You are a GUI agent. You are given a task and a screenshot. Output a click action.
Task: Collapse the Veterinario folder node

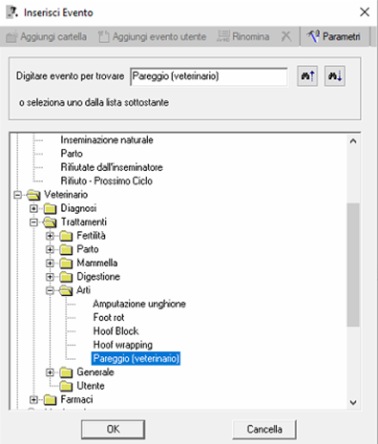pyautogui.click(x=18, y=195)
